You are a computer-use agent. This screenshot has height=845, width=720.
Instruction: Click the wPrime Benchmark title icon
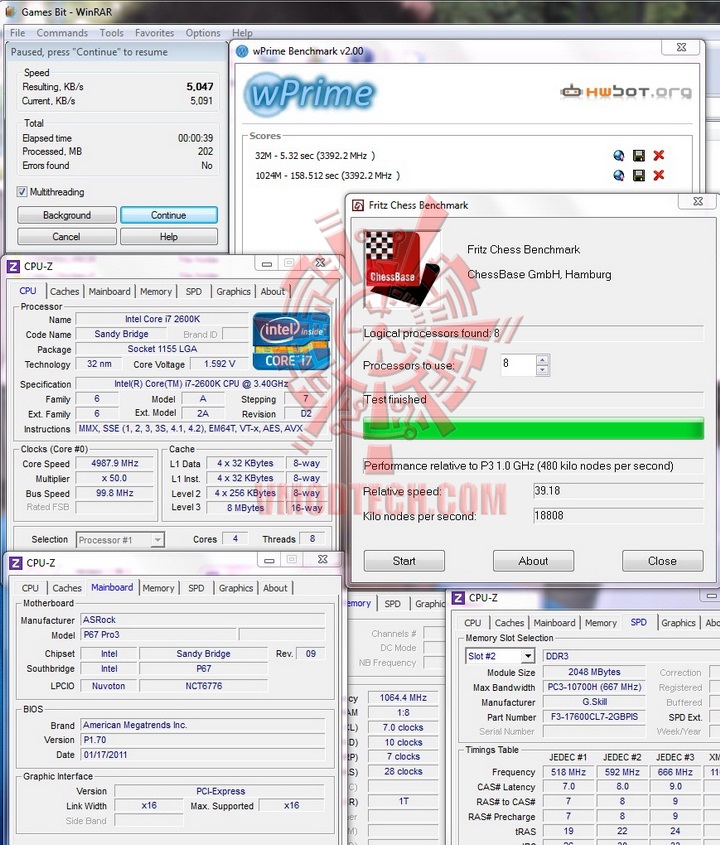click(x=242, y=51)
